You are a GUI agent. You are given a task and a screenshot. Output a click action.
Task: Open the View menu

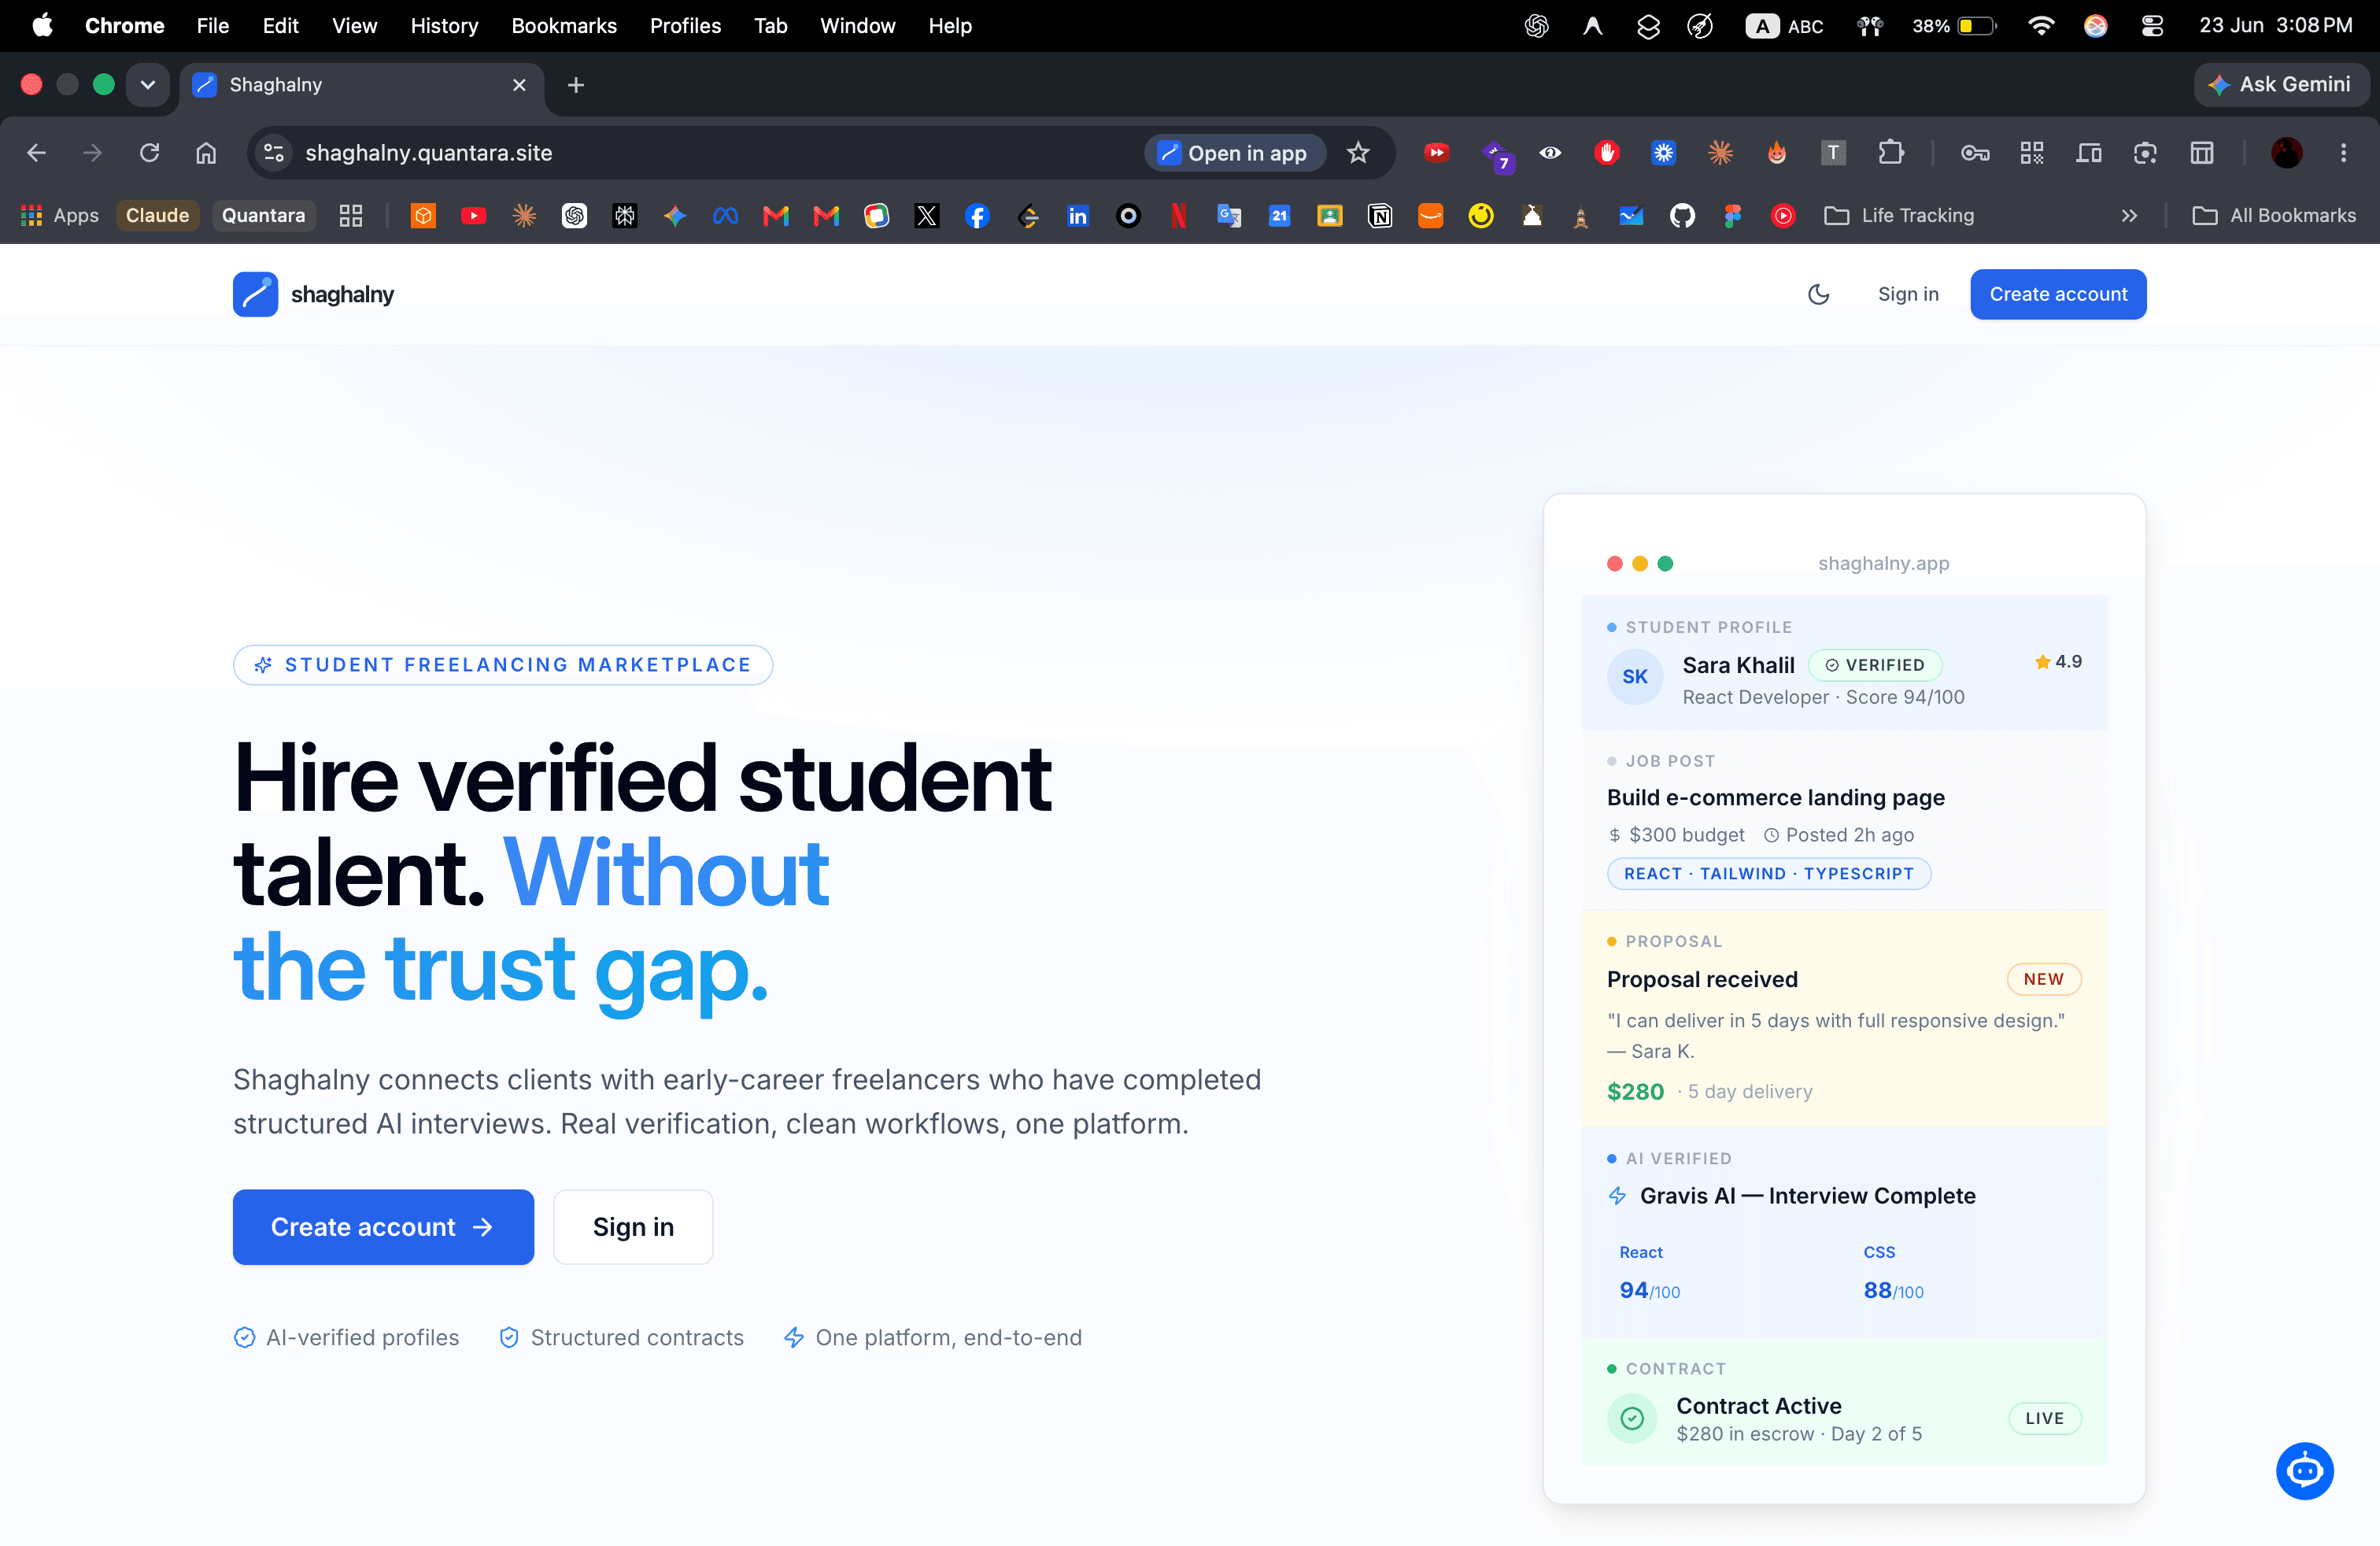[354, 26]
